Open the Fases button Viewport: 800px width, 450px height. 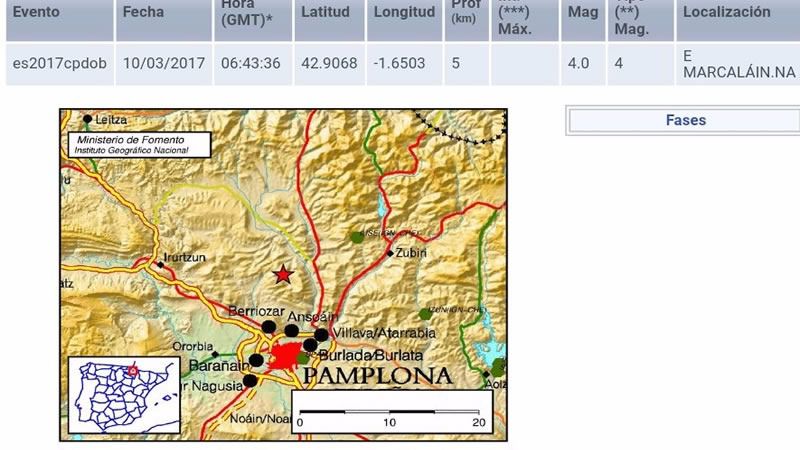[685, 120]
